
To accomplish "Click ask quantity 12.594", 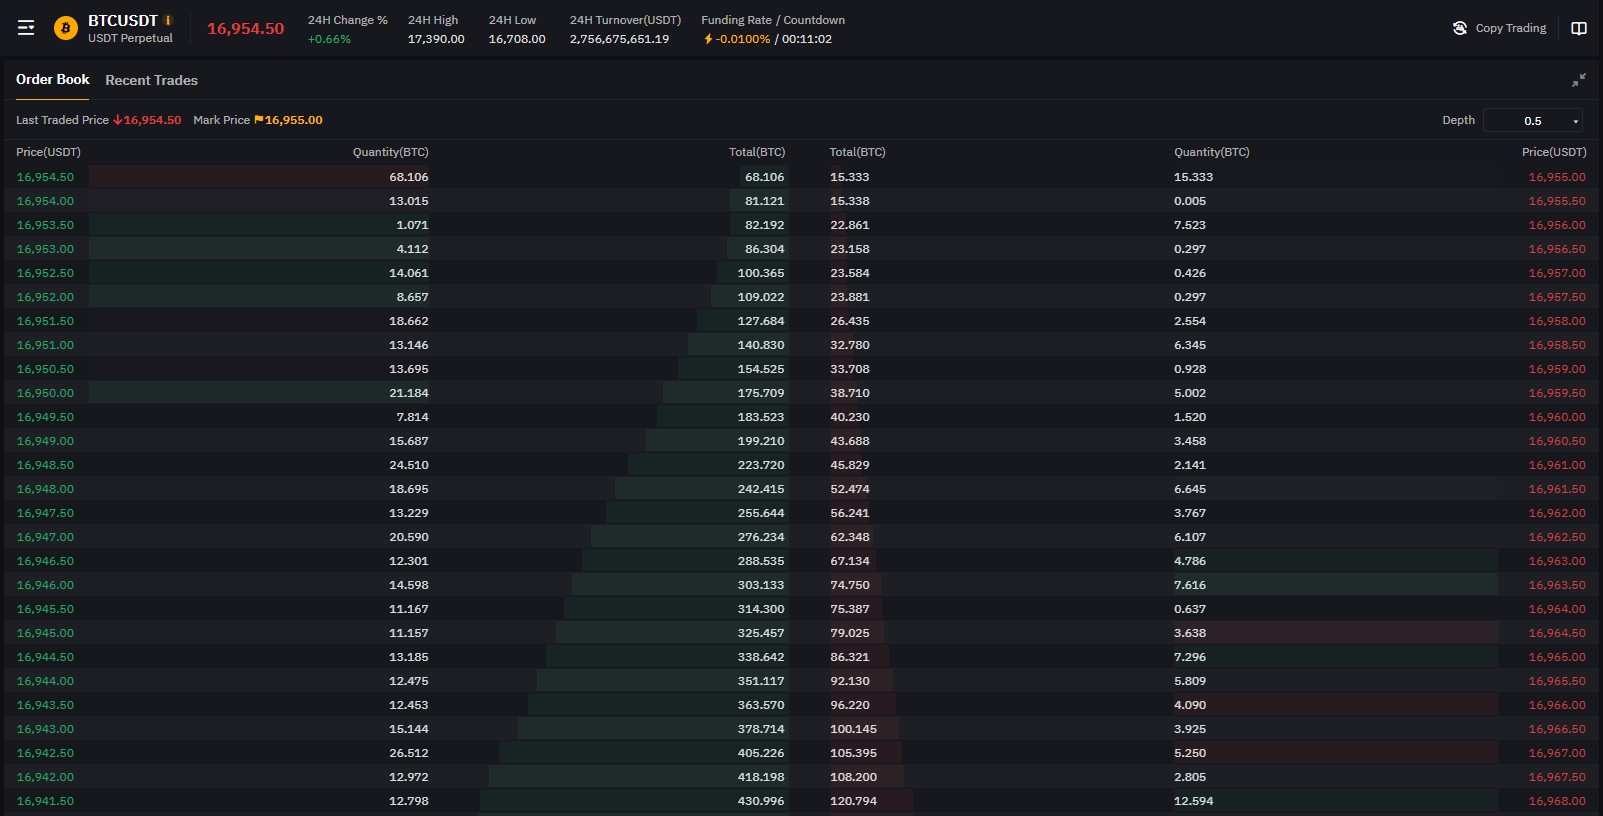I will click(x=1194, y=801).
